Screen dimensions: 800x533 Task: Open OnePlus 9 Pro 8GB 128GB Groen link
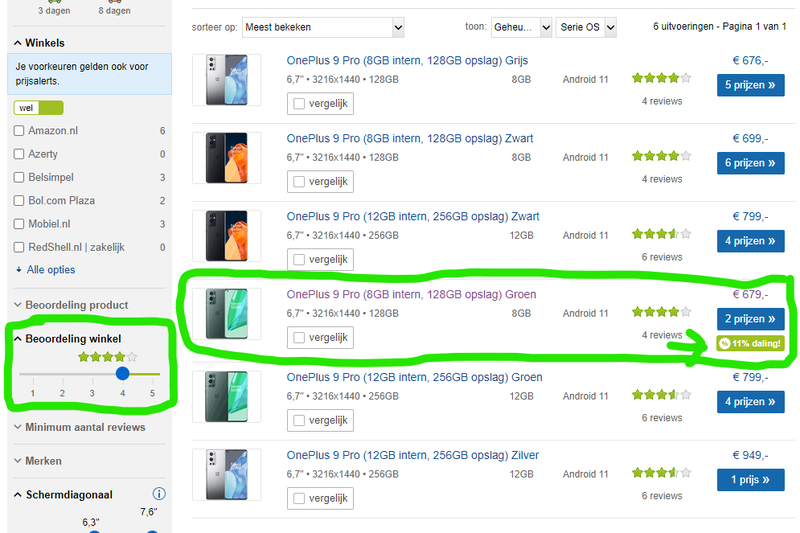(x=411, y=294)
